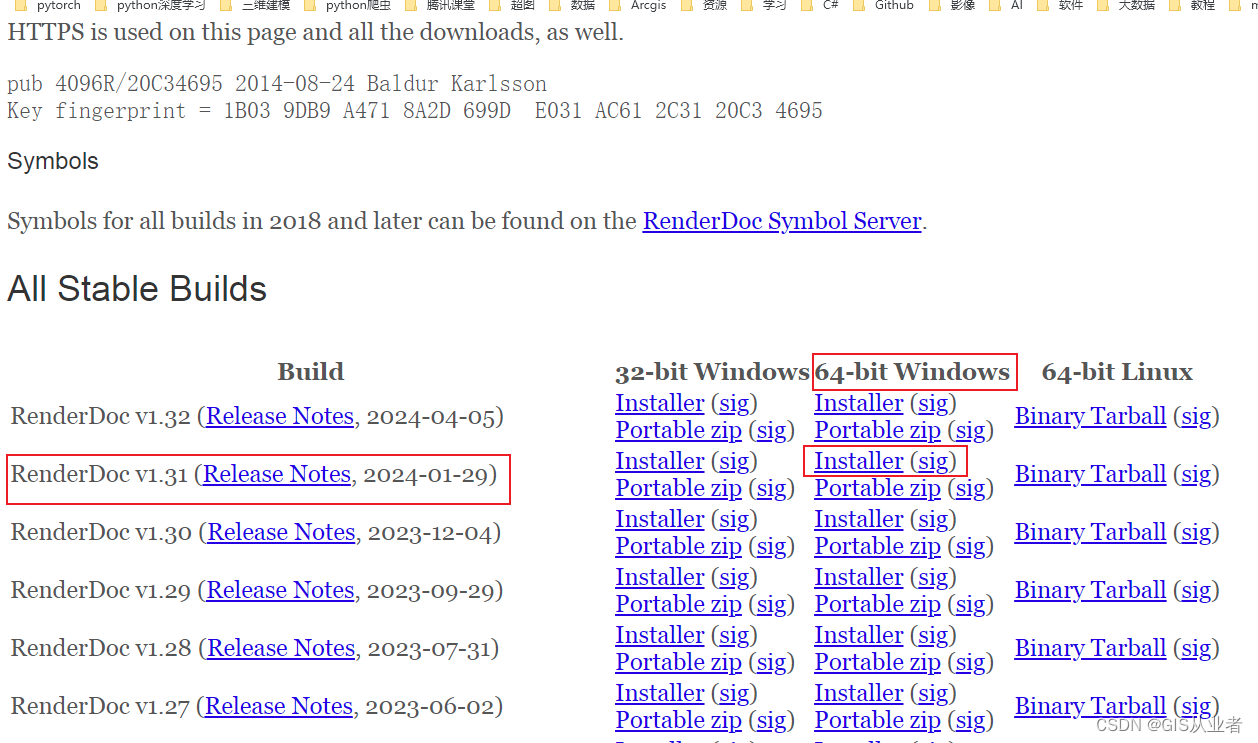The image size is (1258, 743).
Task: Get the sig for v1.30 64-bit Installer
Action: 933,519
